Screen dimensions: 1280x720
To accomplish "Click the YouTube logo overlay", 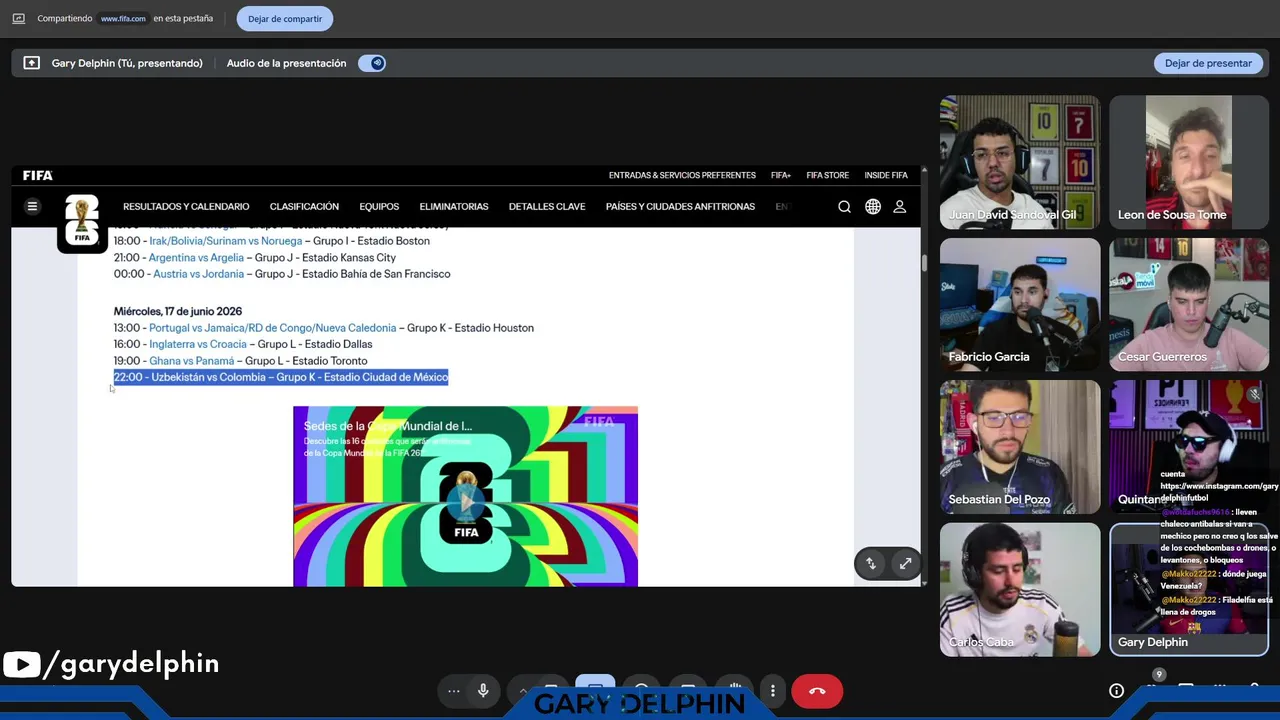I will tap(21, 665).
